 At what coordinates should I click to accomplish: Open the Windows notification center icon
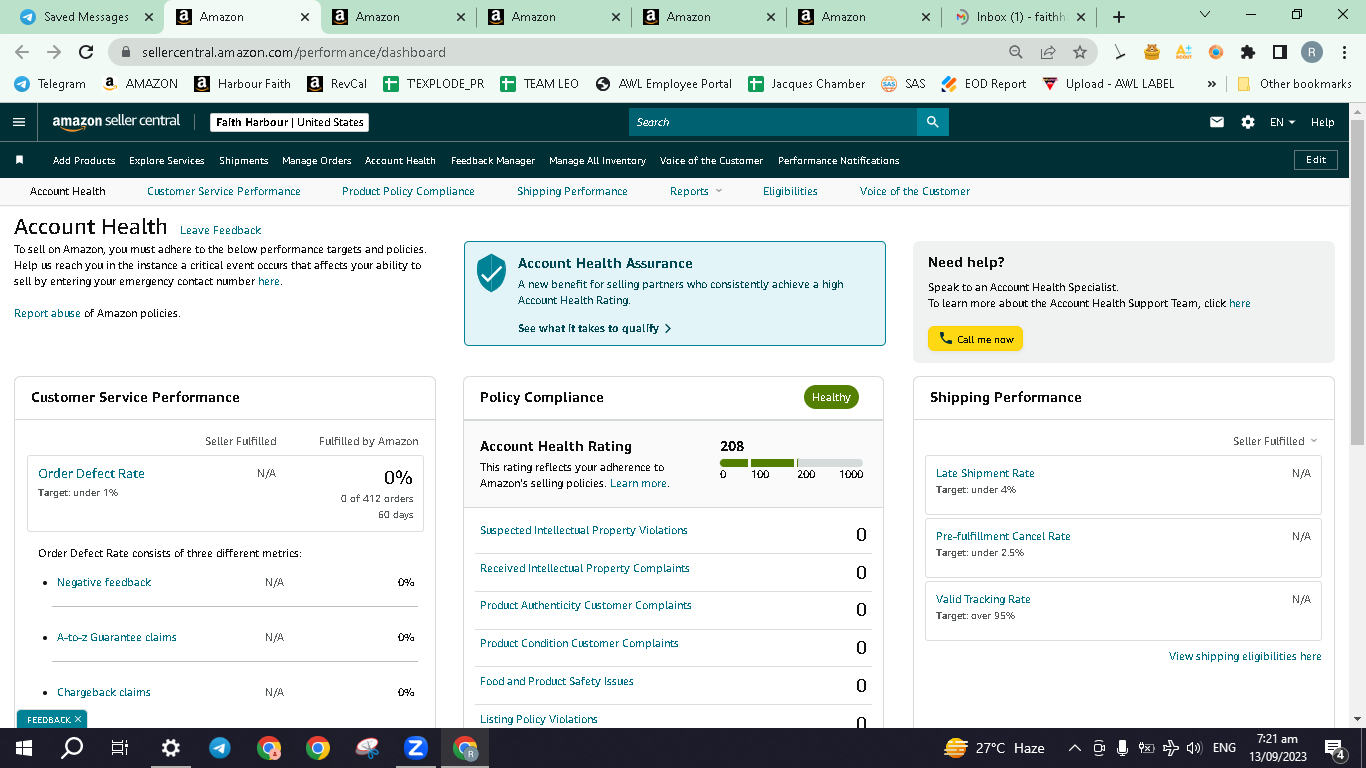point(1334,748)
